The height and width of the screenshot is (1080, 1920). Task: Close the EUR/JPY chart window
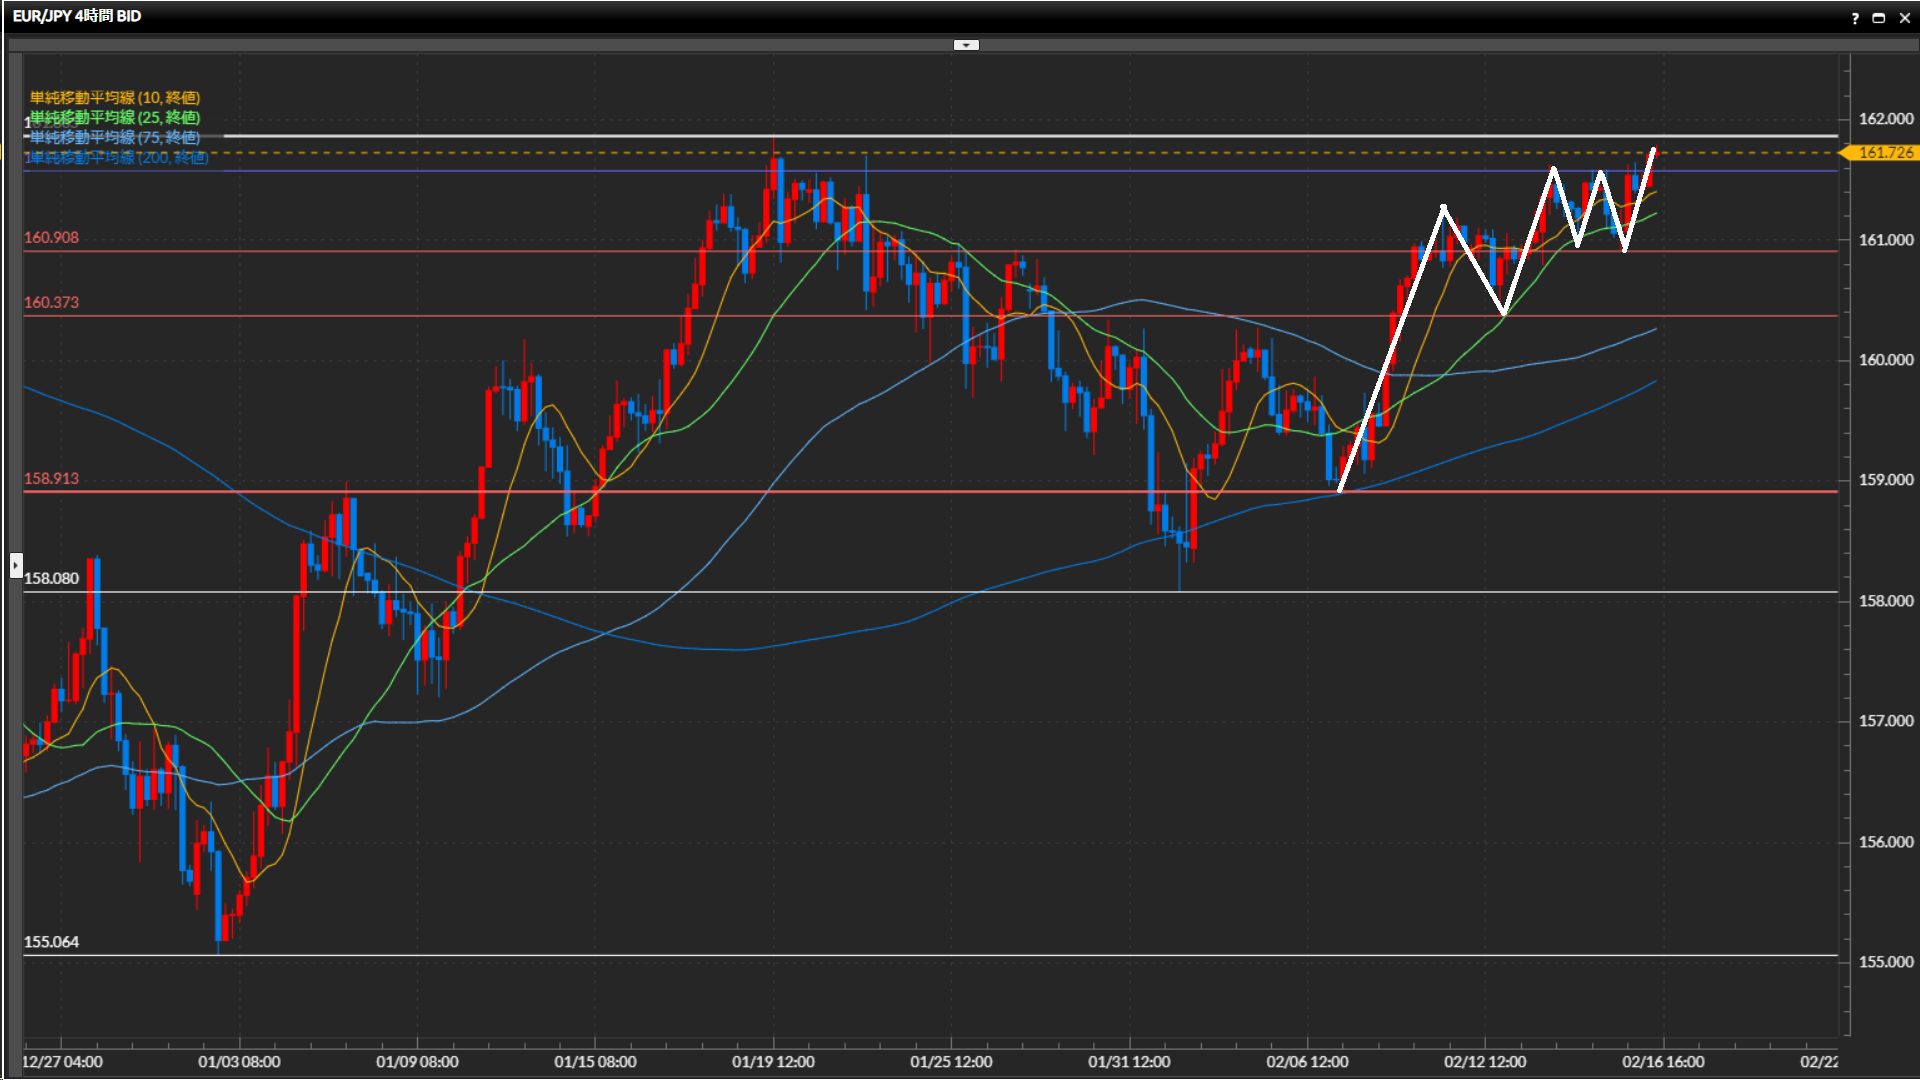[1904, 18]
